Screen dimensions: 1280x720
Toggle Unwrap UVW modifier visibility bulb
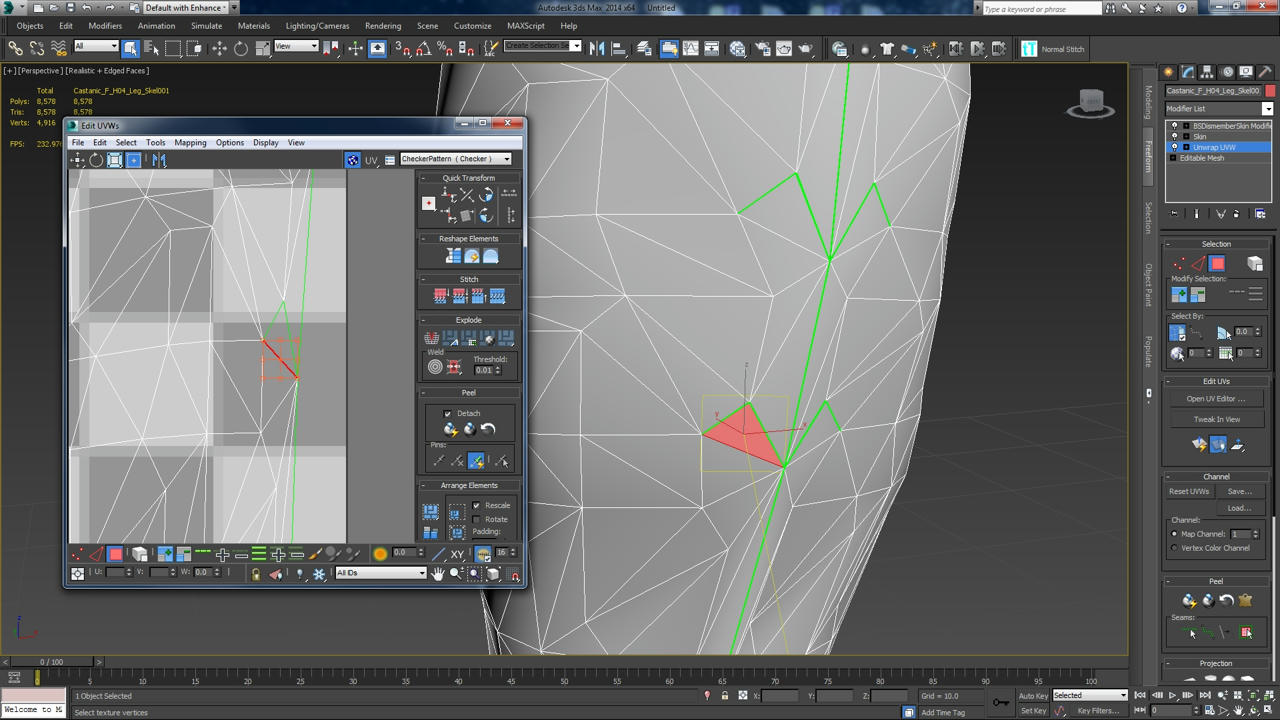[1175, 147]
